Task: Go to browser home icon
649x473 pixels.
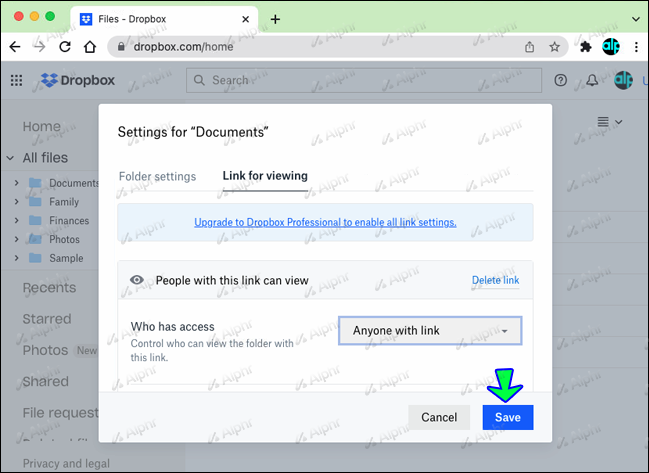Action: point(90,47)
